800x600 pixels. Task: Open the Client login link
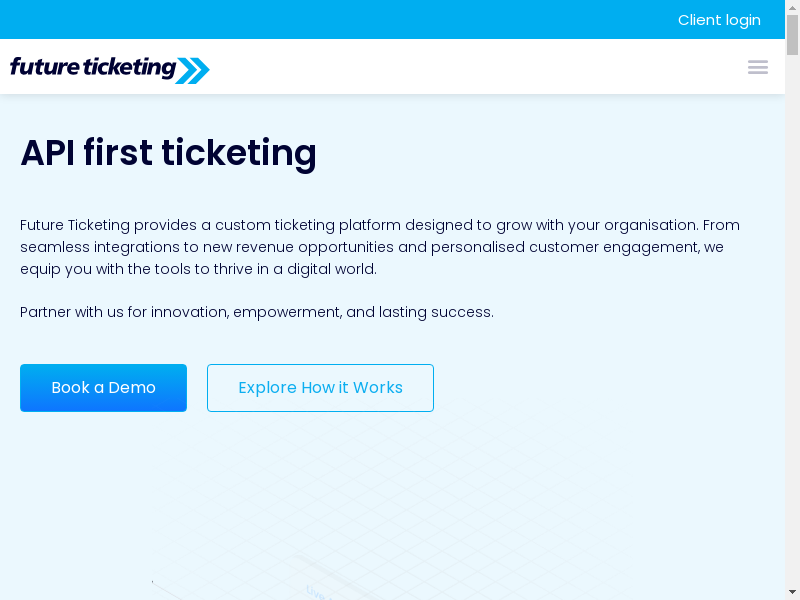click(718, 20)
